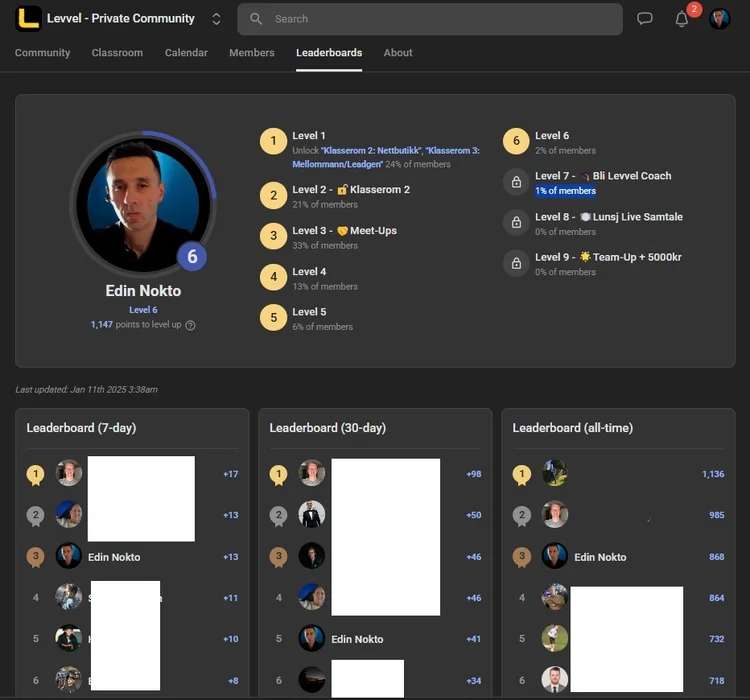Screen dimensions: 750x700
Task: Click the large Edin Nokto profile picture
Action: coord(141,202)
